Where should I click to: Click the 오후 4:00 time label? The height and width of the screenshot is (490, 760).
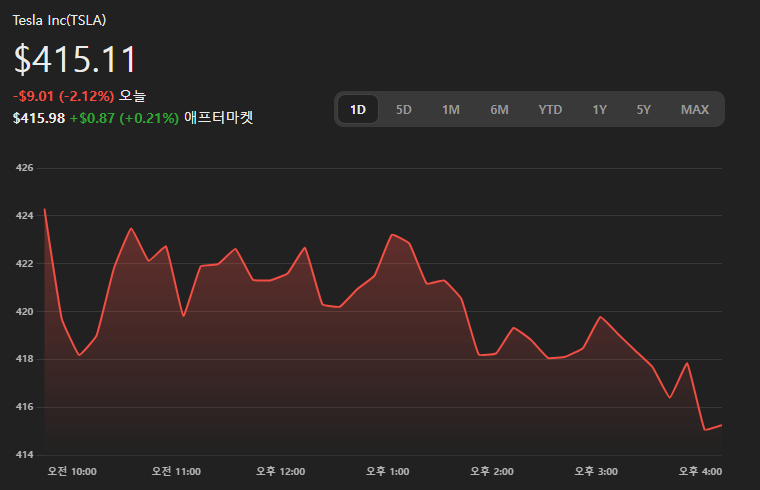[700, 471]
